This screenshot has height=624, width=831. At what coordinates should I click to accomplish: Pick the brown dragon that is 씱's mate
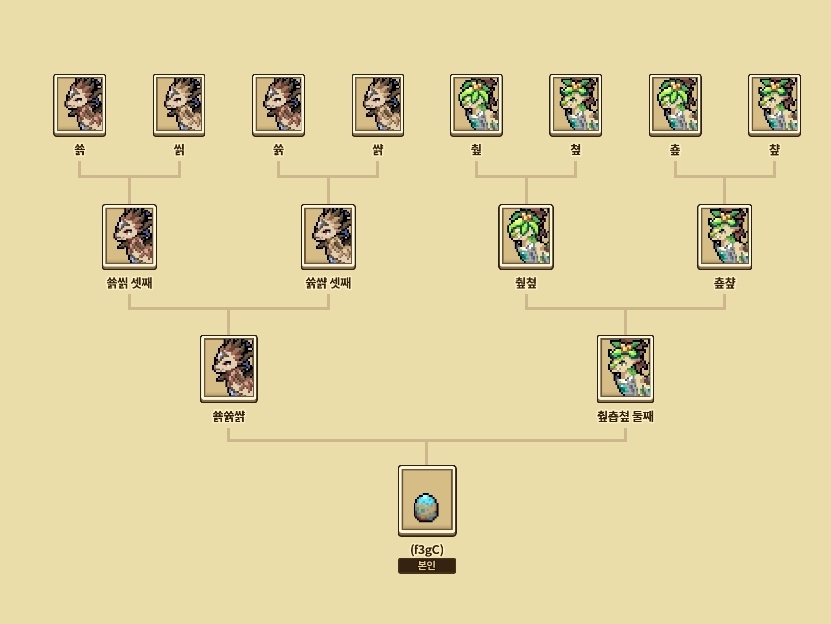[x=79, y=105]
